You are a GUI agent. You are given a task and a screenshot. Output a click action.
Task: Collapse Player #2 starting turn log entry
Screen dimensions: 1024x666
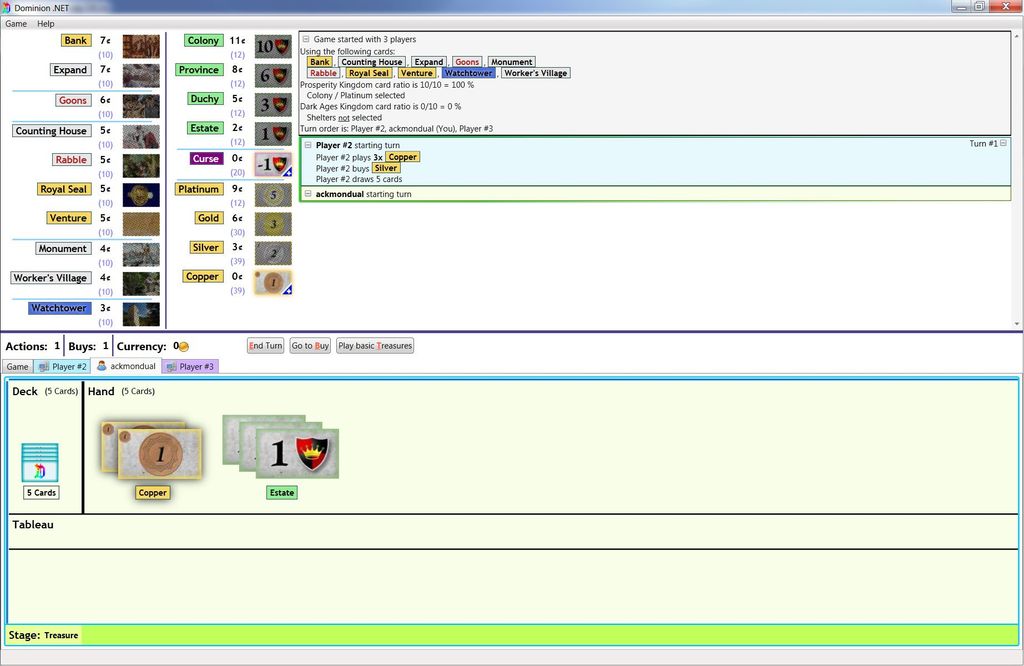click(308, 145)
